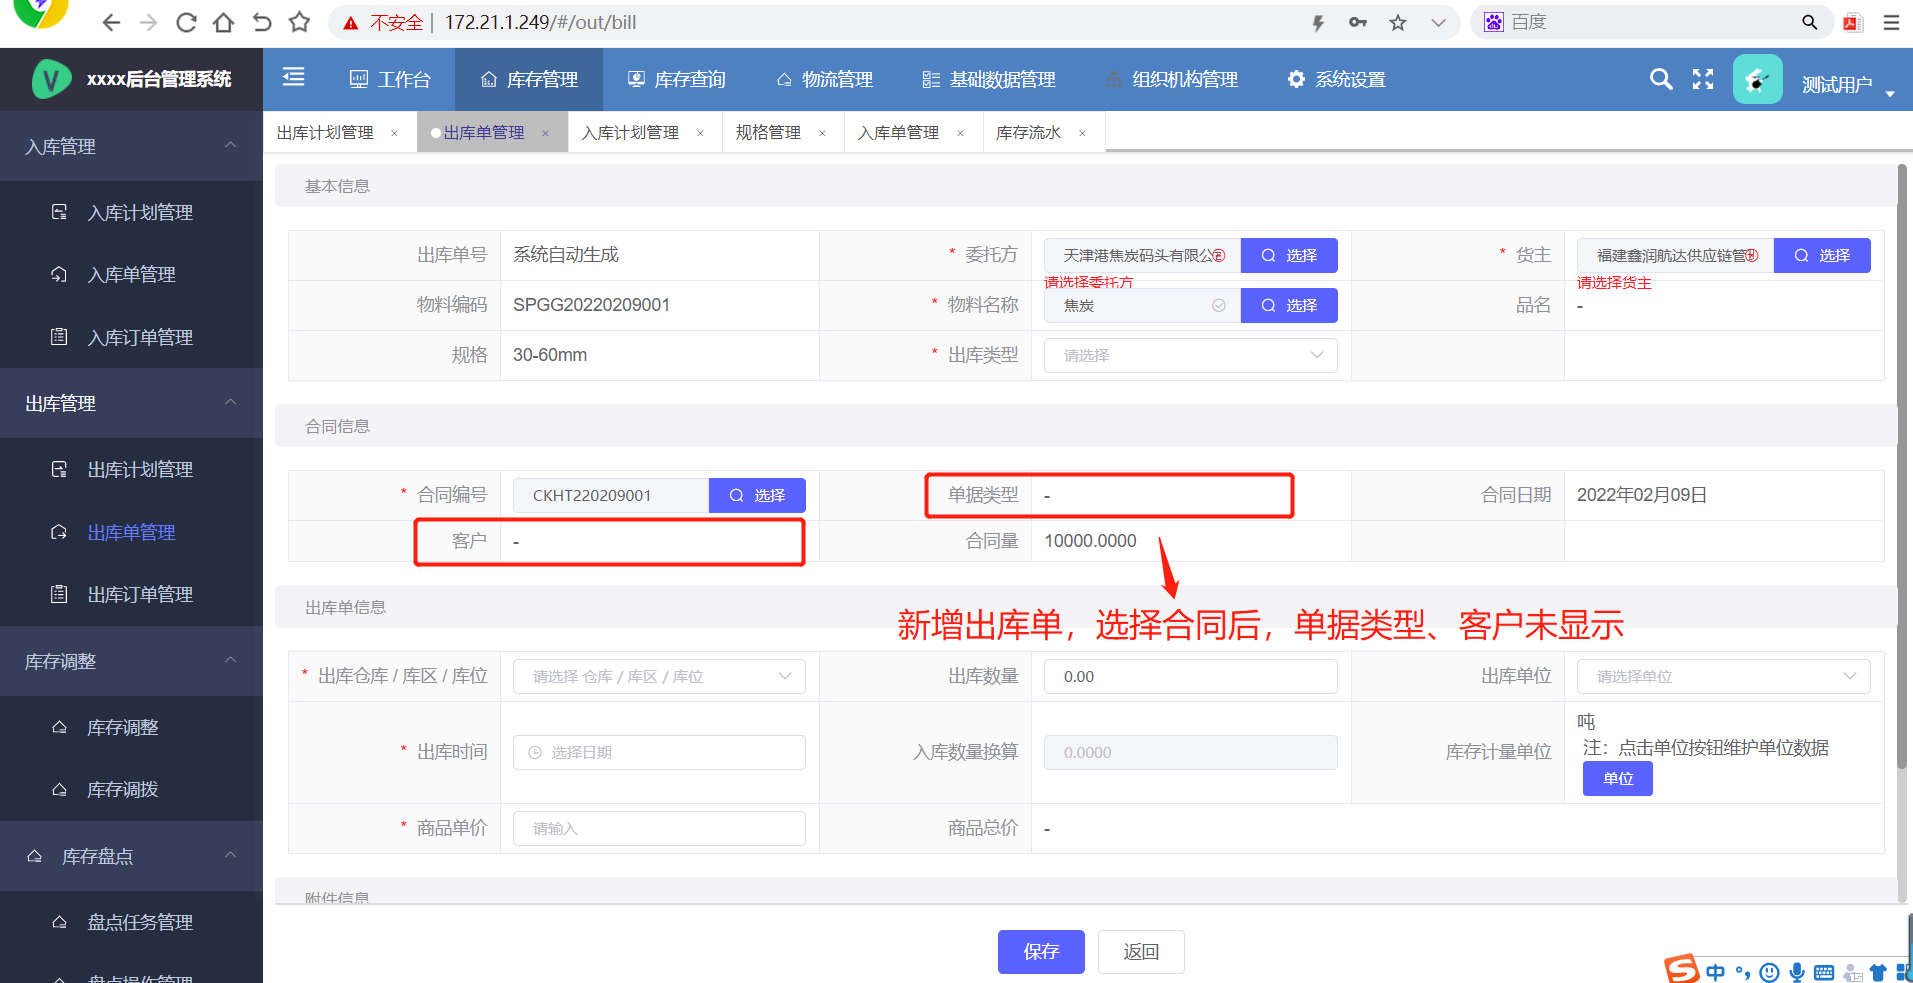Close the 库存流水 tab

tap(1082, 133)
